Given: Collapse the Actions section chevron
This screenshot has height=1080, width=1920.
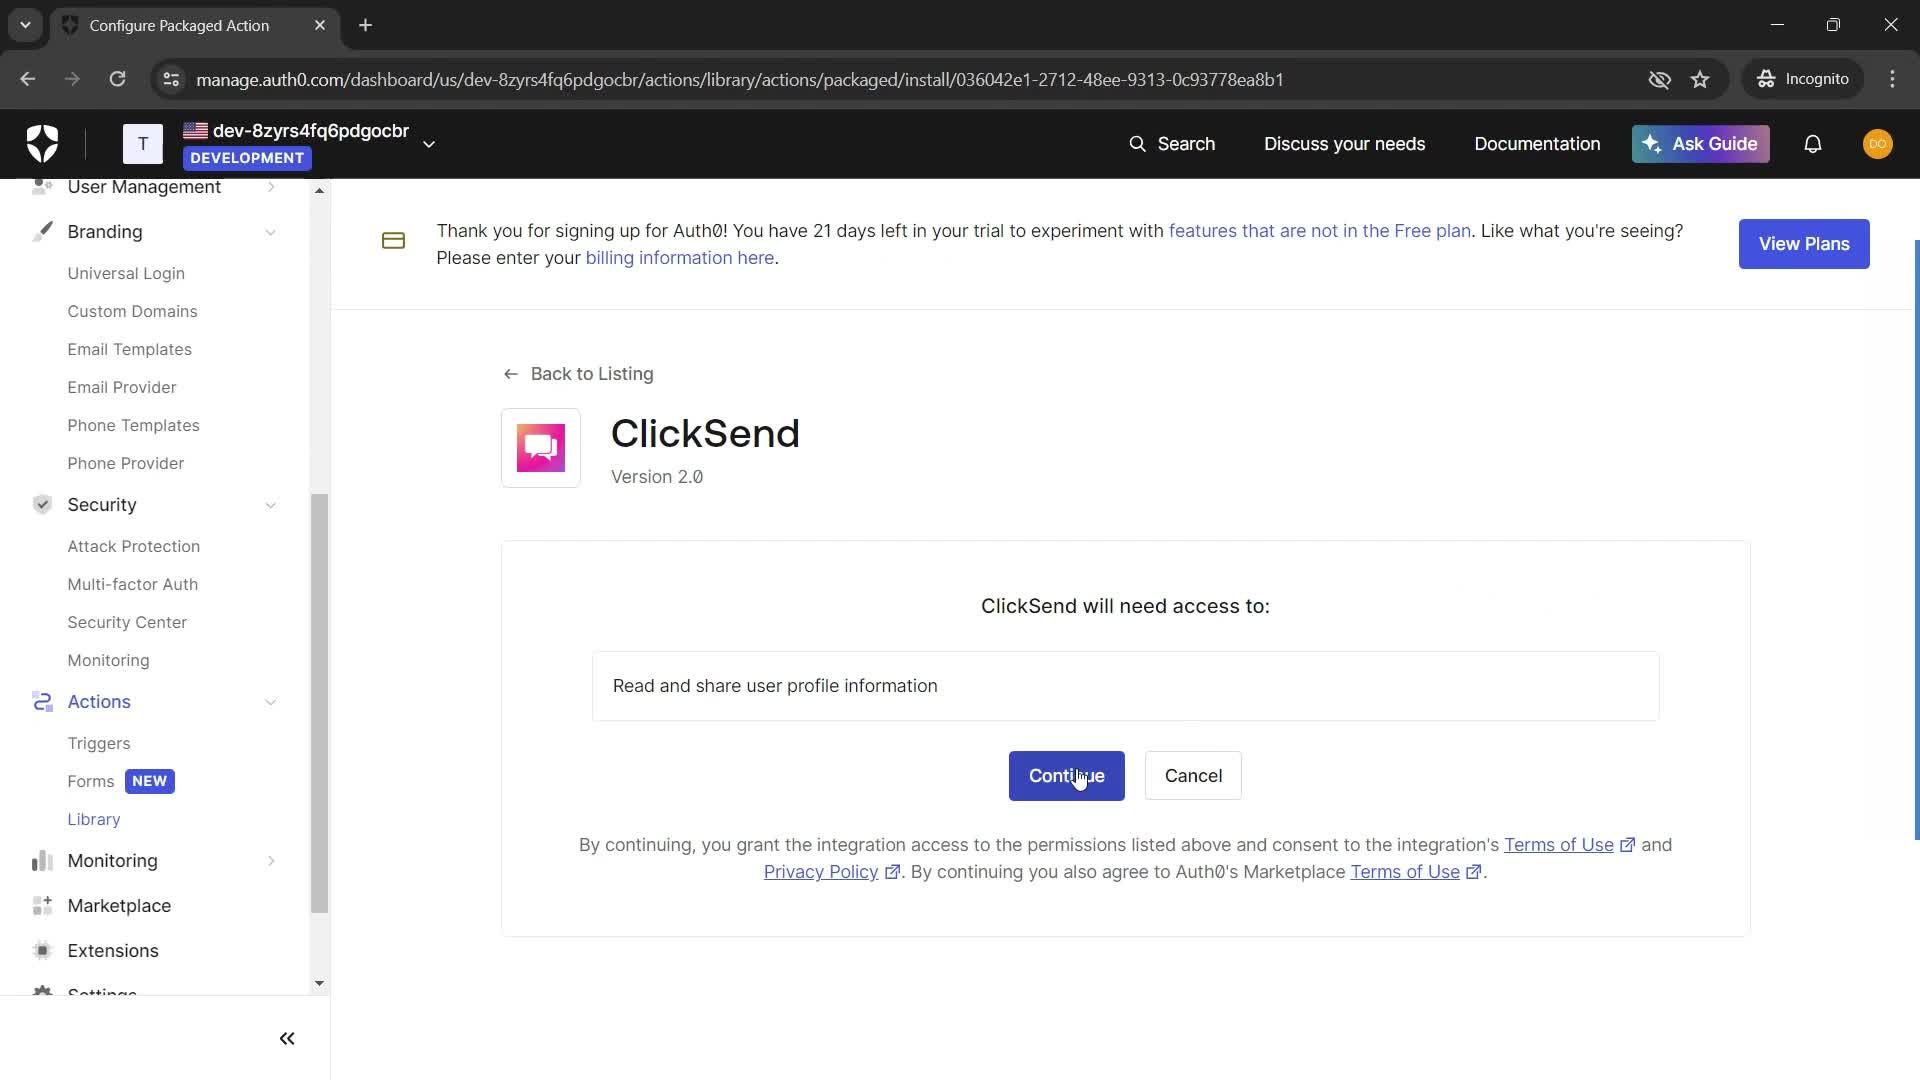Looking at the screenshot, I should point(270,702).
